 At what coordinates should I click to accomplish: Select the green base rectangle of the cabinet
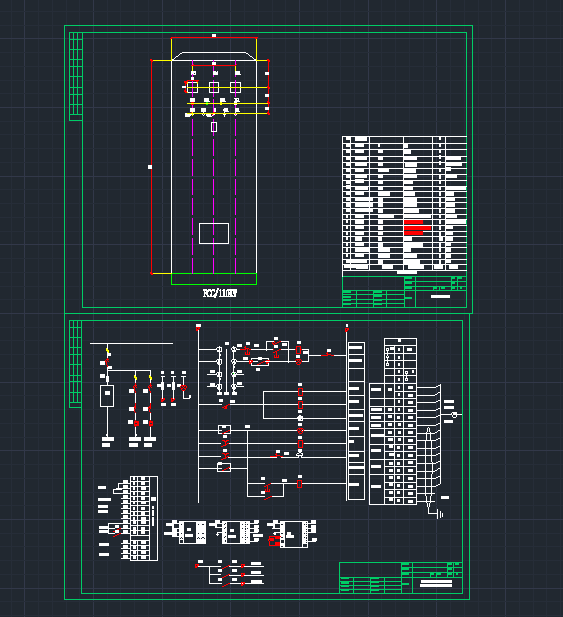(214, 279)
